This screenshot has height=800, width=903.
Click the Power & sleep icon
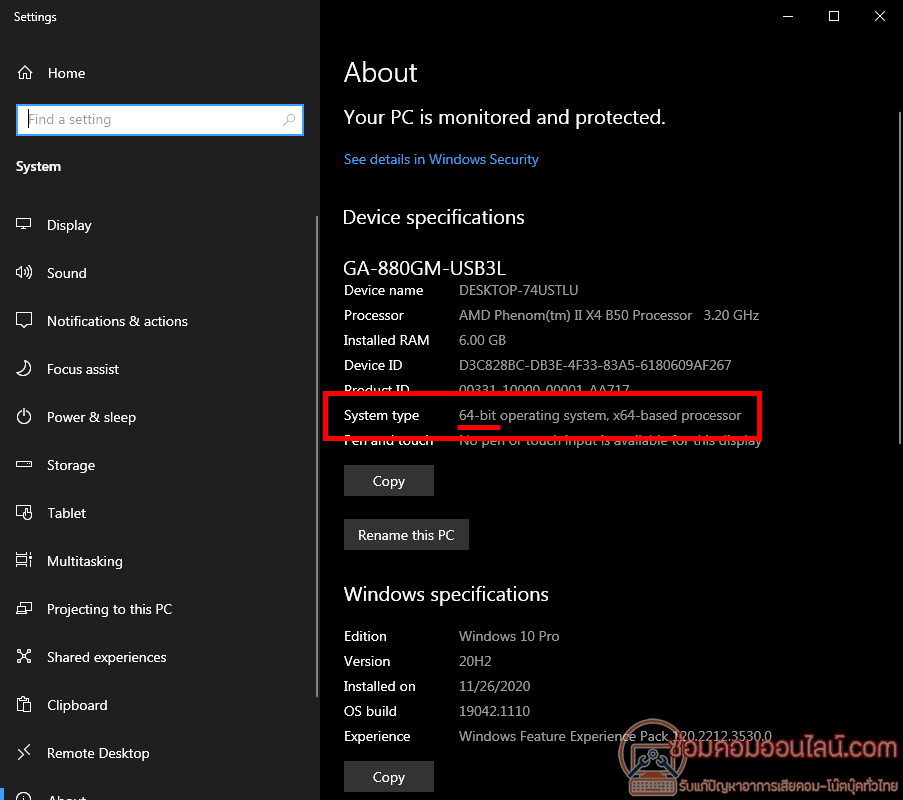click(24, 416)
